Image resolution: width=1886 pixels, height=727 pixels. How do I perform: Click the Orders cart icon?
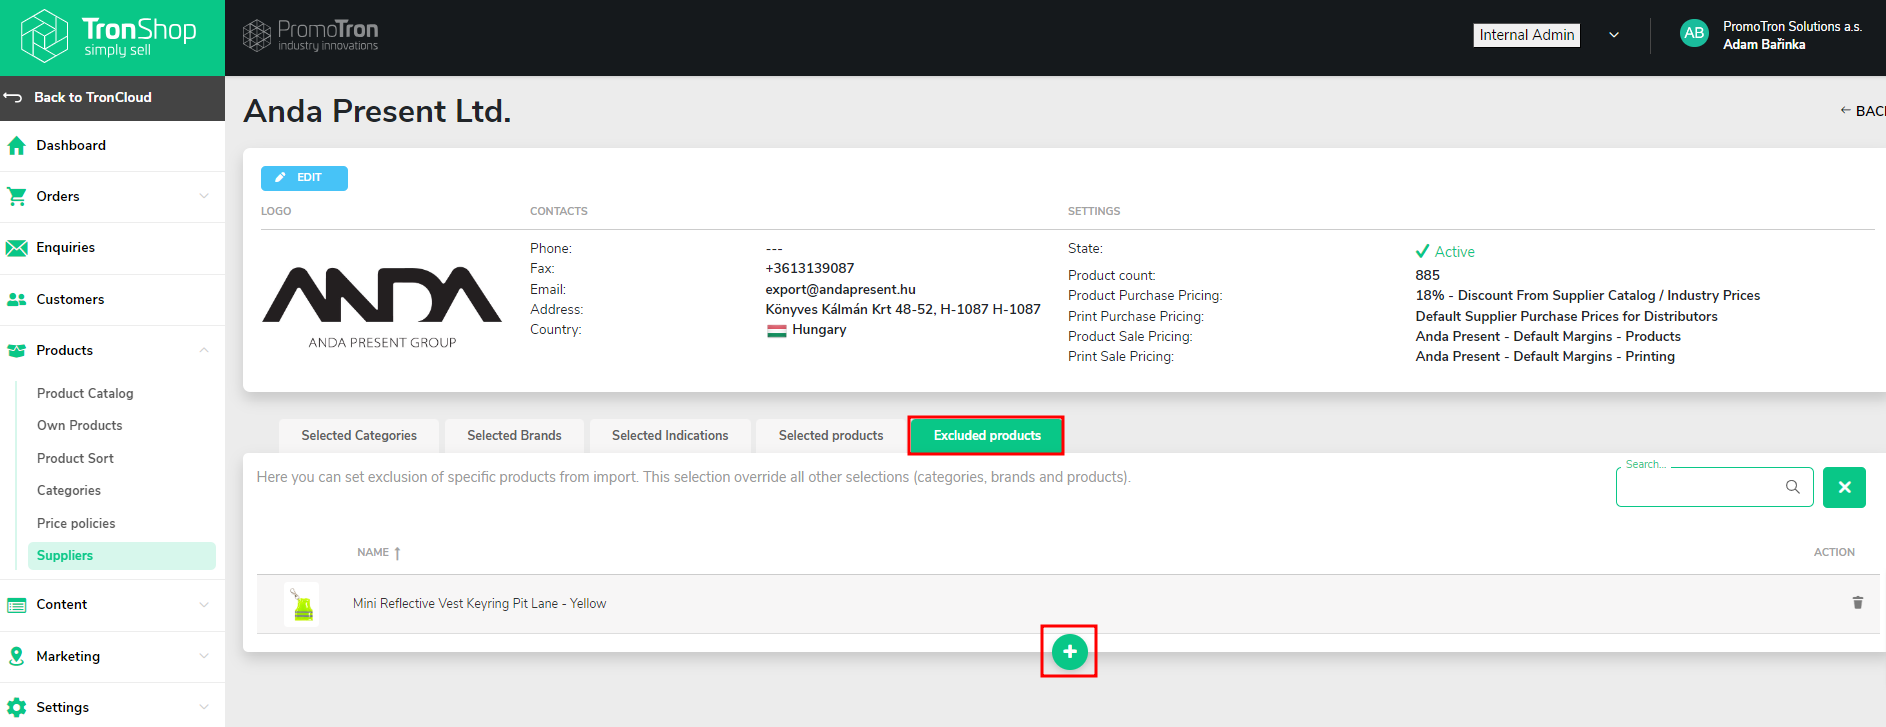[16, 197]
